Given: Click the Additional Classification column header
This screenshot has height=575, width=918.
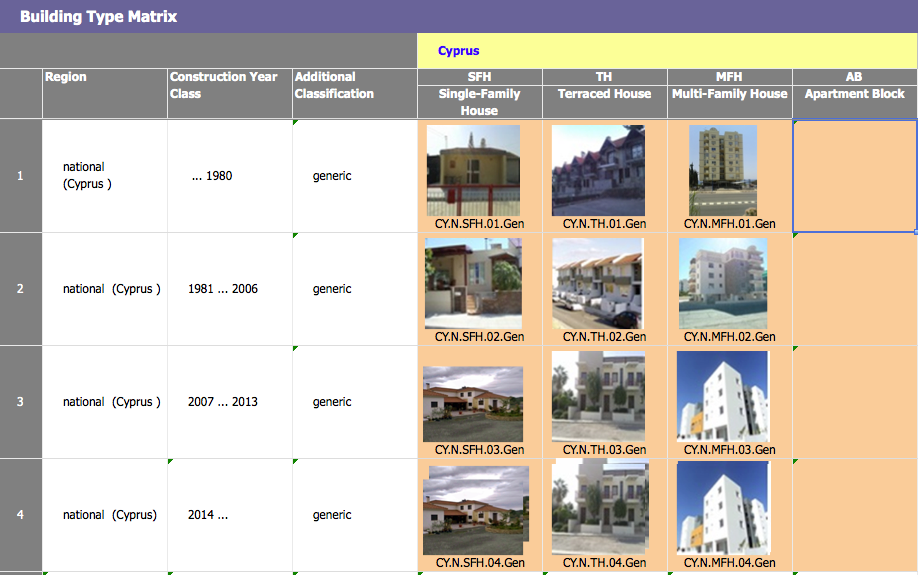Looking at the screenshot, I should tap(354, 93).
